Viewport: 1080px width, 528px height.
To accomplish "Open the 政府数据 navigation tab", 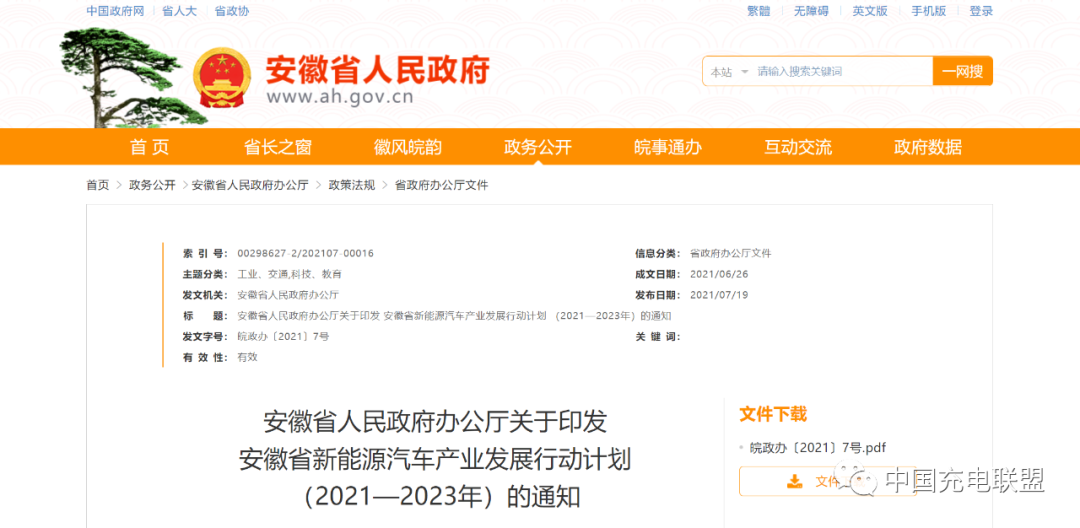I will coord(927,147).
